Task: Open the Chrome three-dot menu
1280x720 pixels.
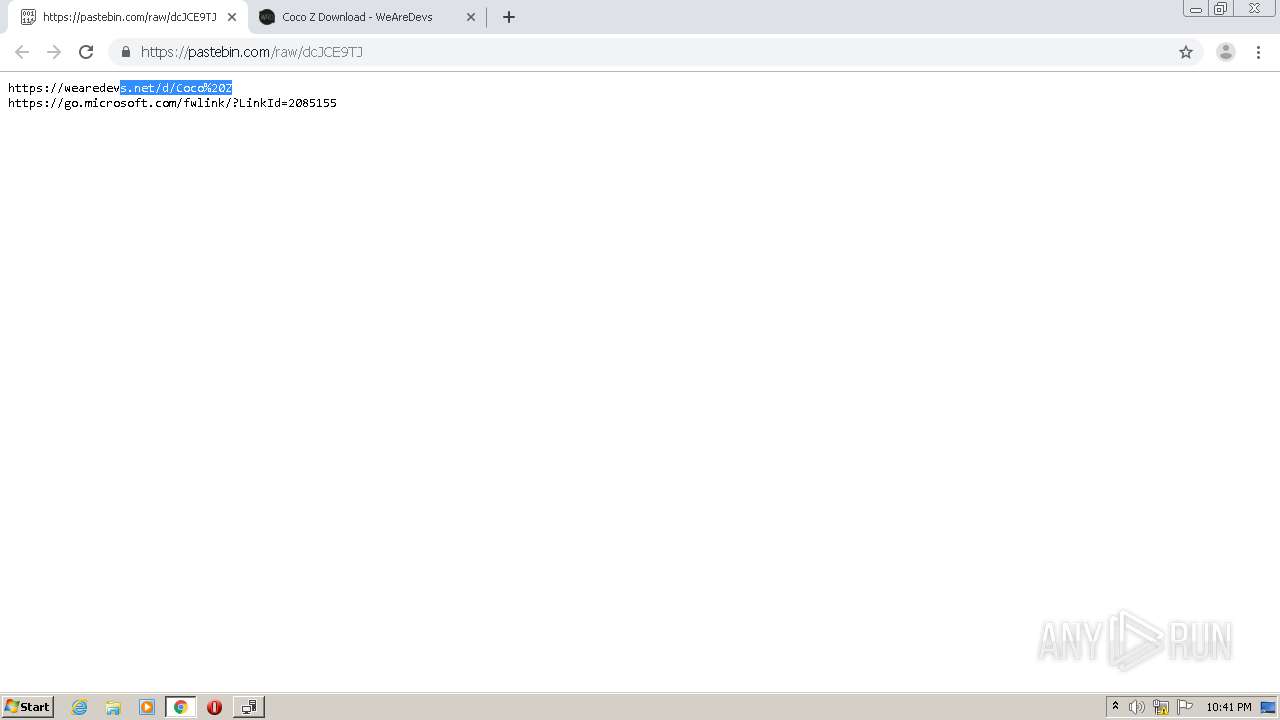Action: (x=1258, y=52)
